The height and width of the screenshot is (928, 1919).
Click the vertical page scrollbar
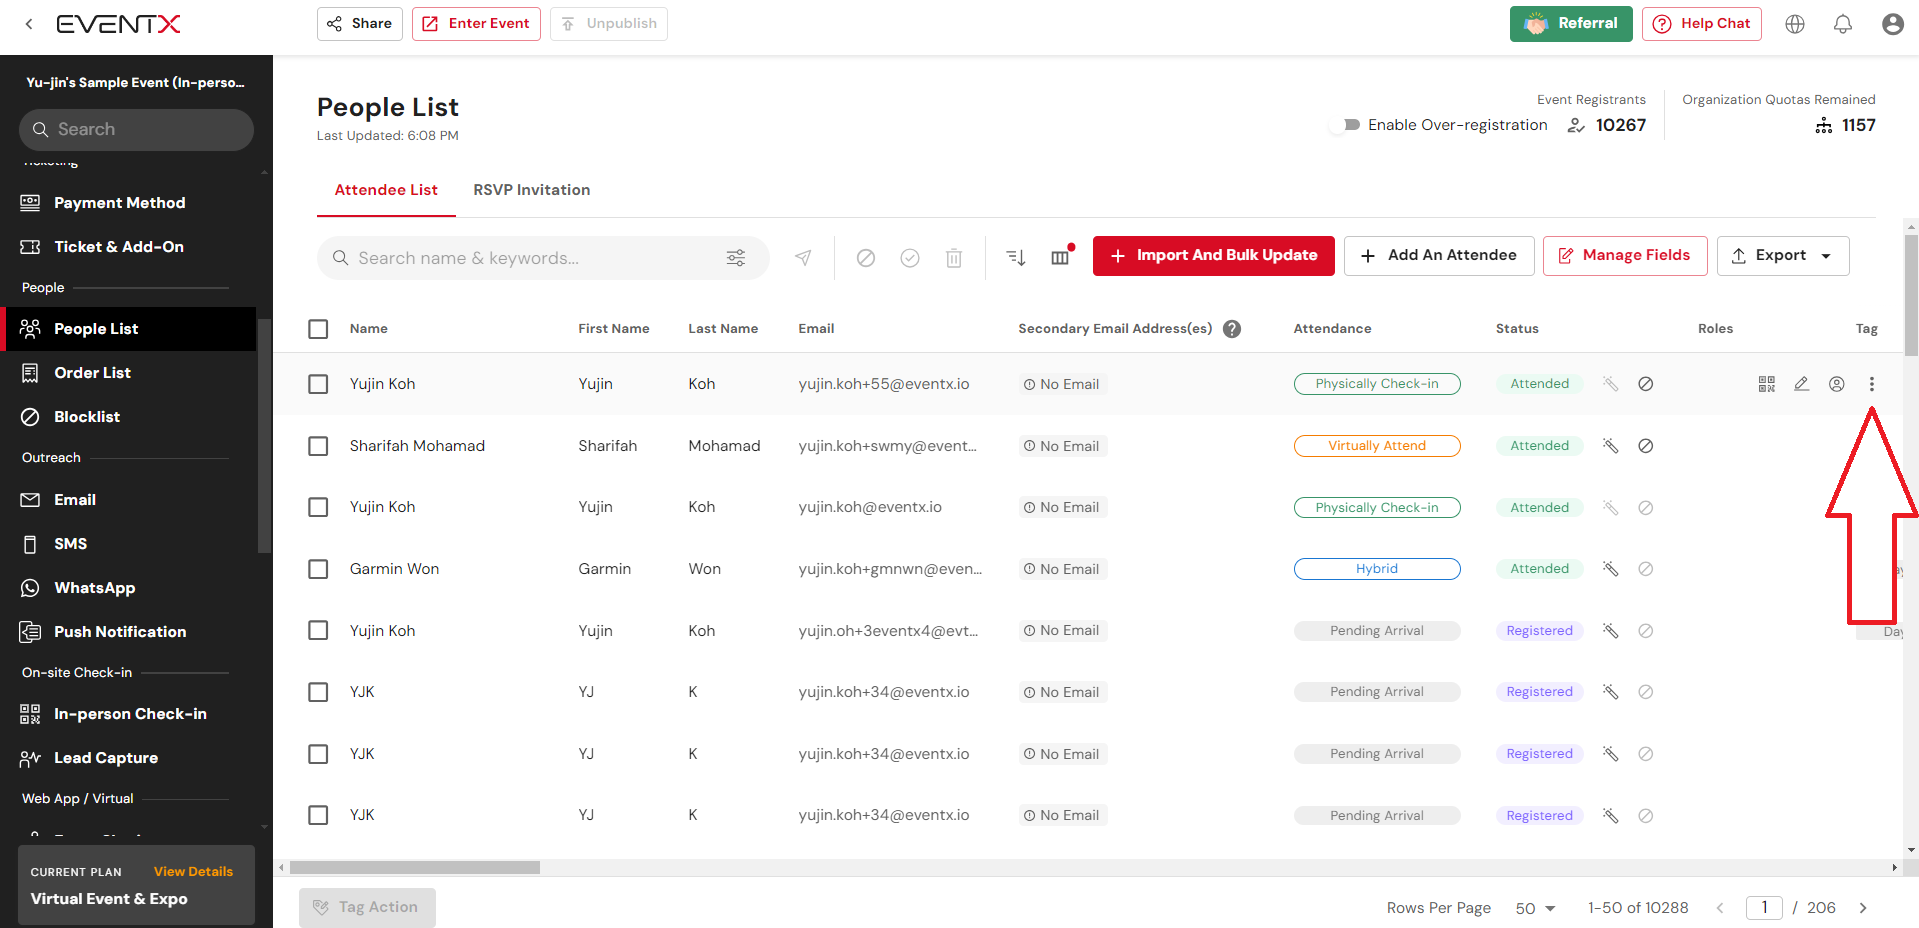(1912, 295)
